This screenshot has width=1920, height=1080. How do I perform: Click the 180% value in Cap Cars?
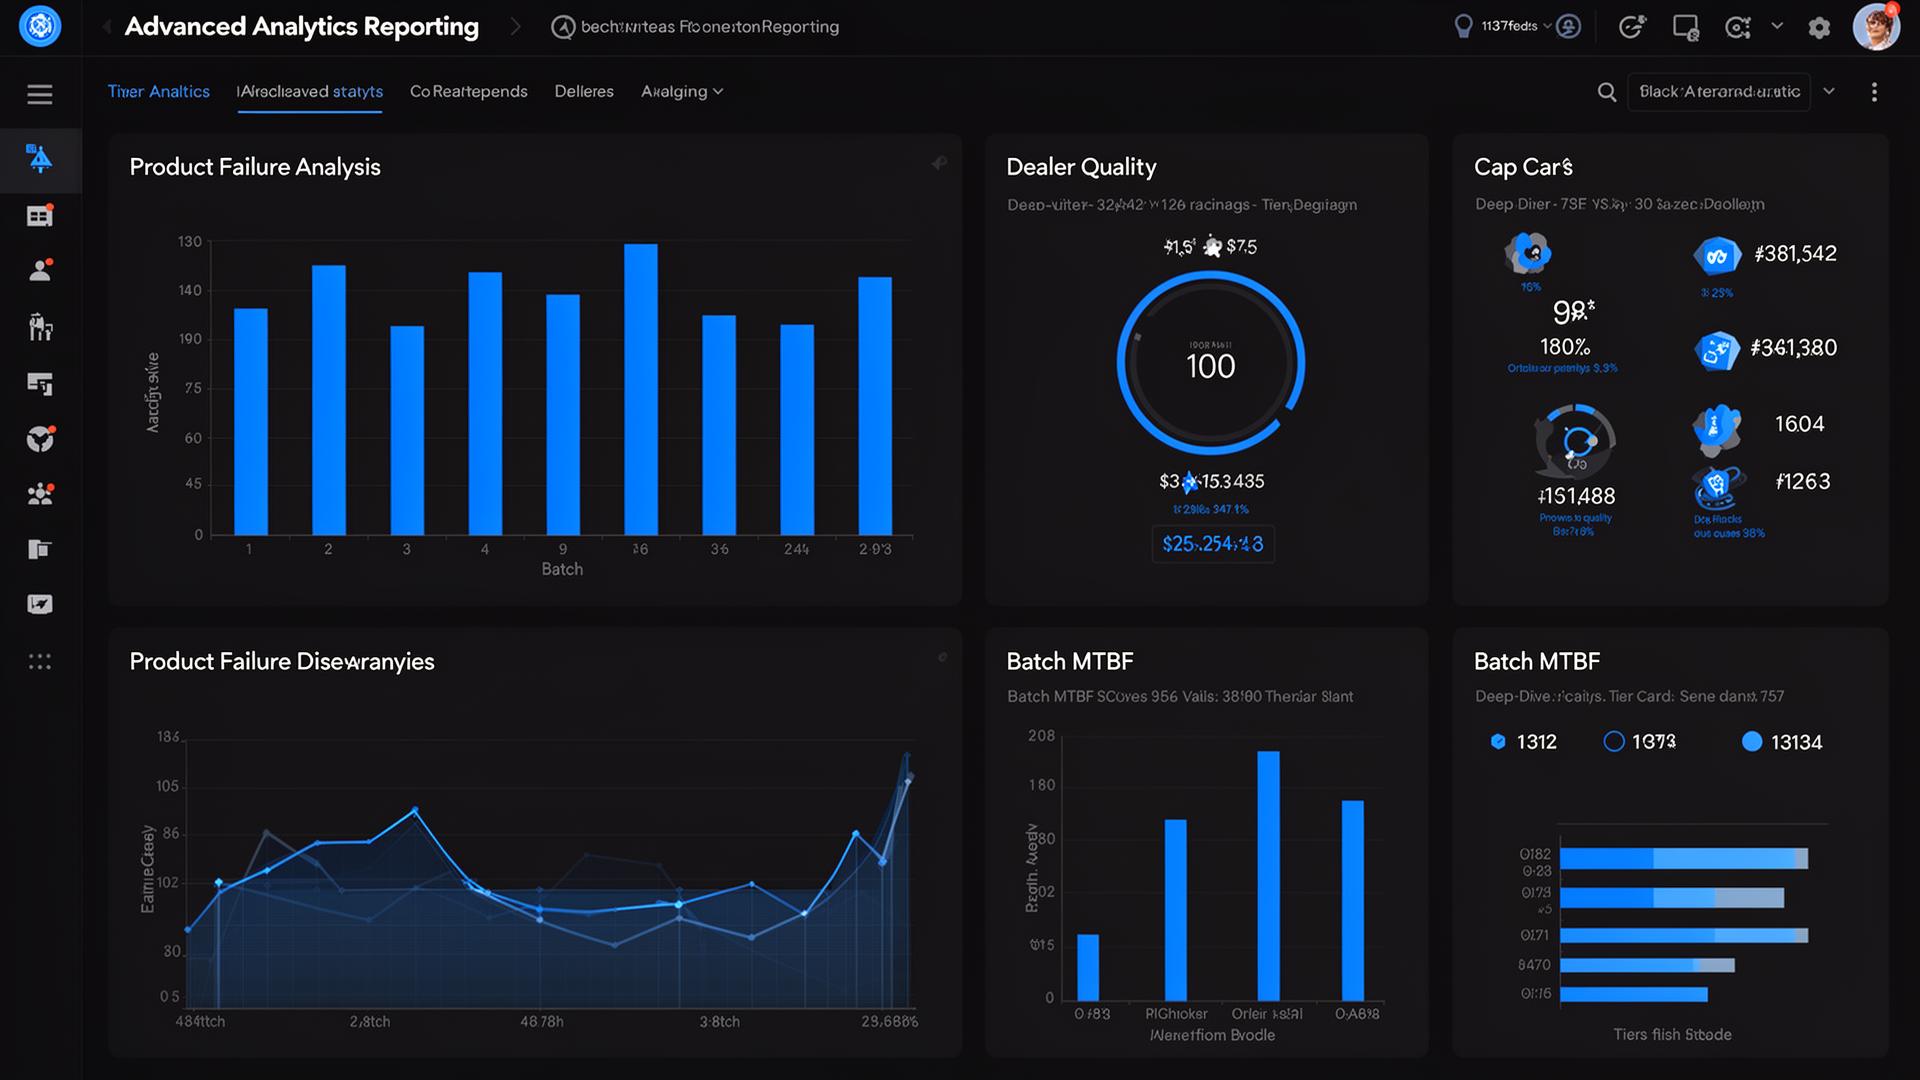point(1565,347)
